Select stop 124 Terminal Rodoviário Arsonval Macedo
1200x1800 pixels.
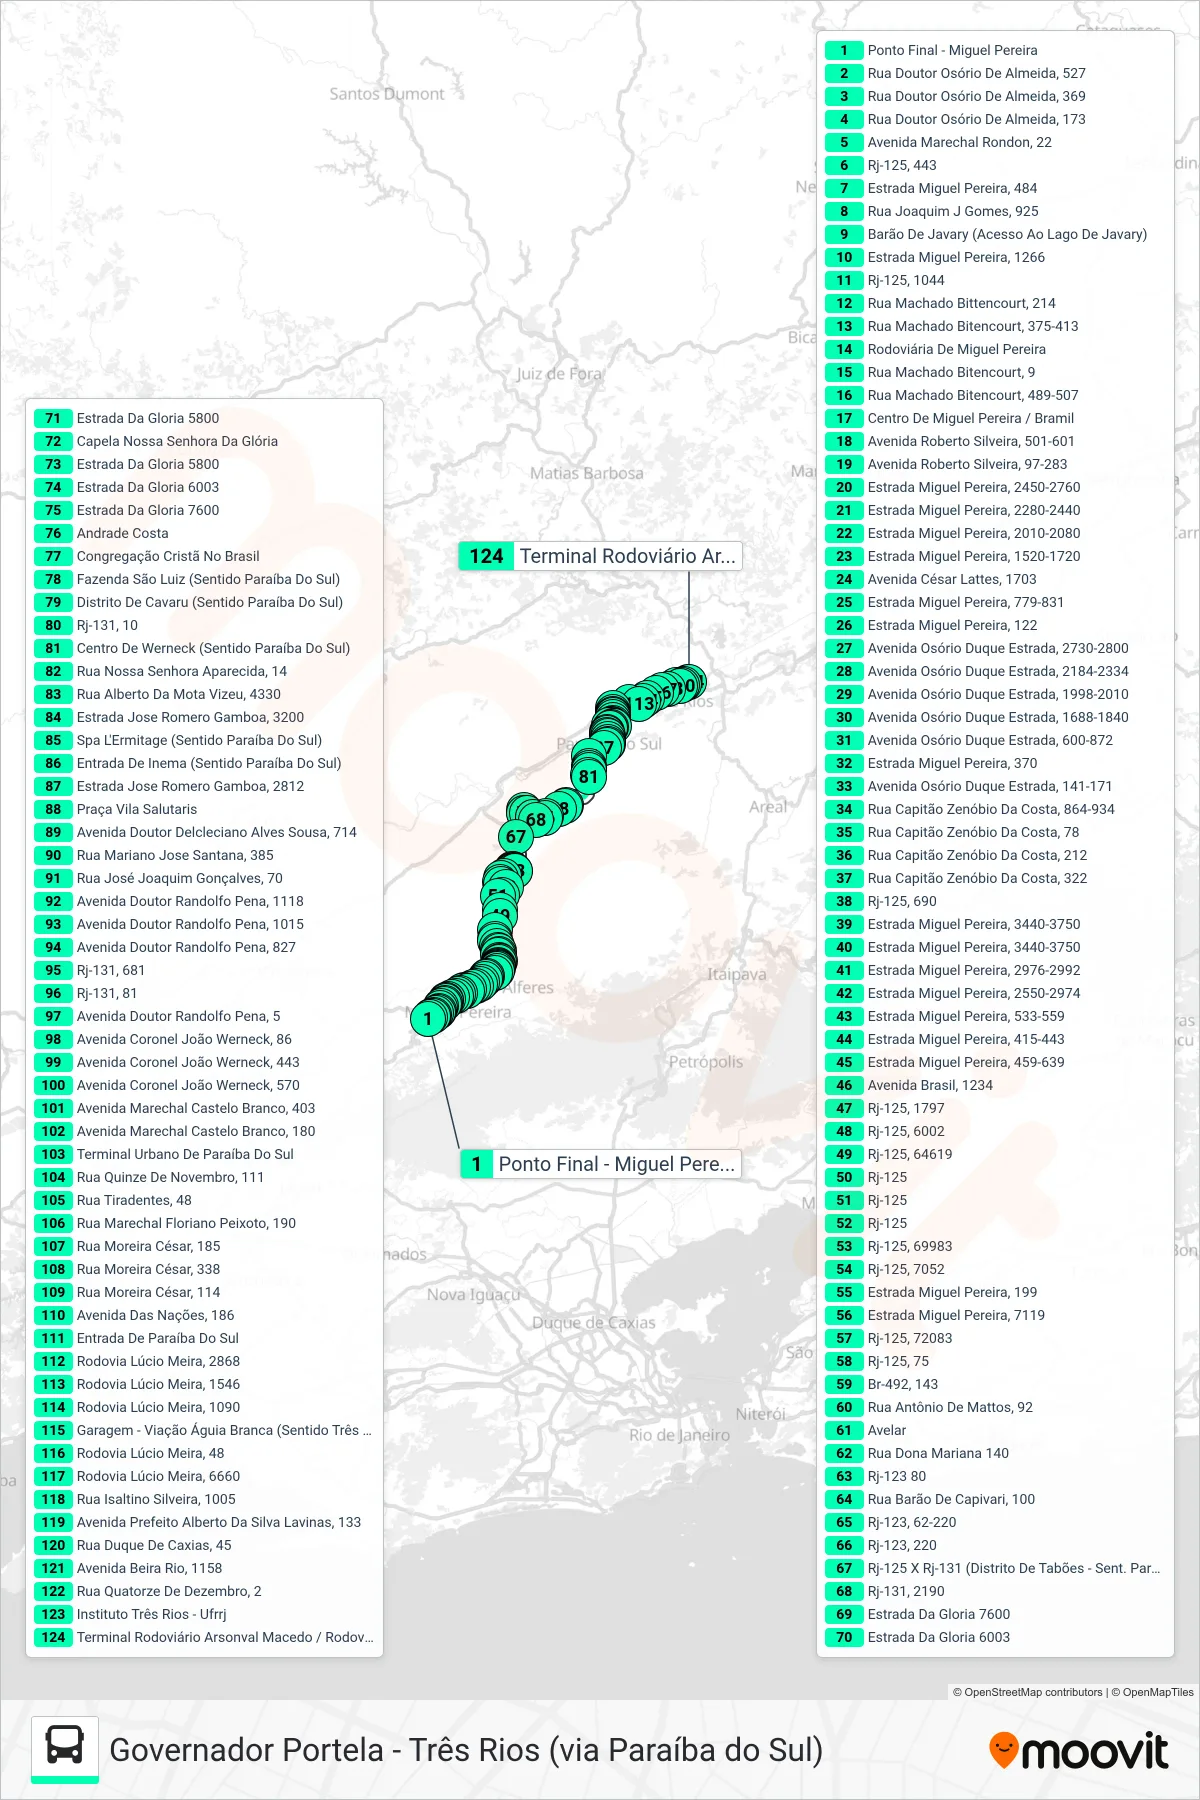[204, 1637]
